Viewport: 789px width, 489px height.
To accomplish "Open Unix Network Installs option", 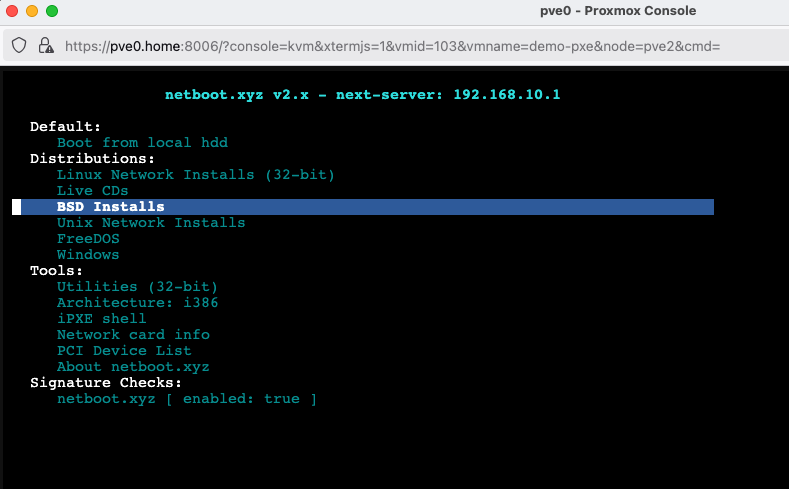I will (150, 223).
